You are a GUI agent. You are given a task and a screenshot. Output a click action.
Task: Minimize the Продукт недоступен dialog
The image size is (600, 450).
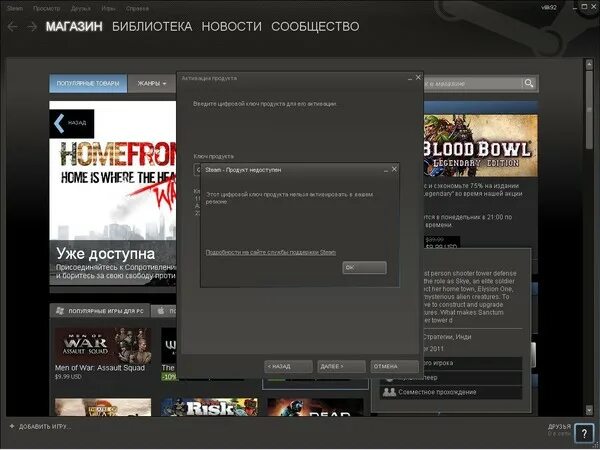coord(386,170)
